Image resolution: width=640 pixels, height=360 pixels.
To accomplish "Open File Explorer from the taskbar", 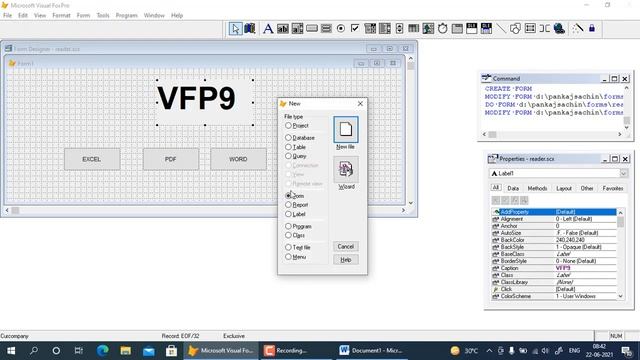I will pyautogui.click(x=125, y=351).
